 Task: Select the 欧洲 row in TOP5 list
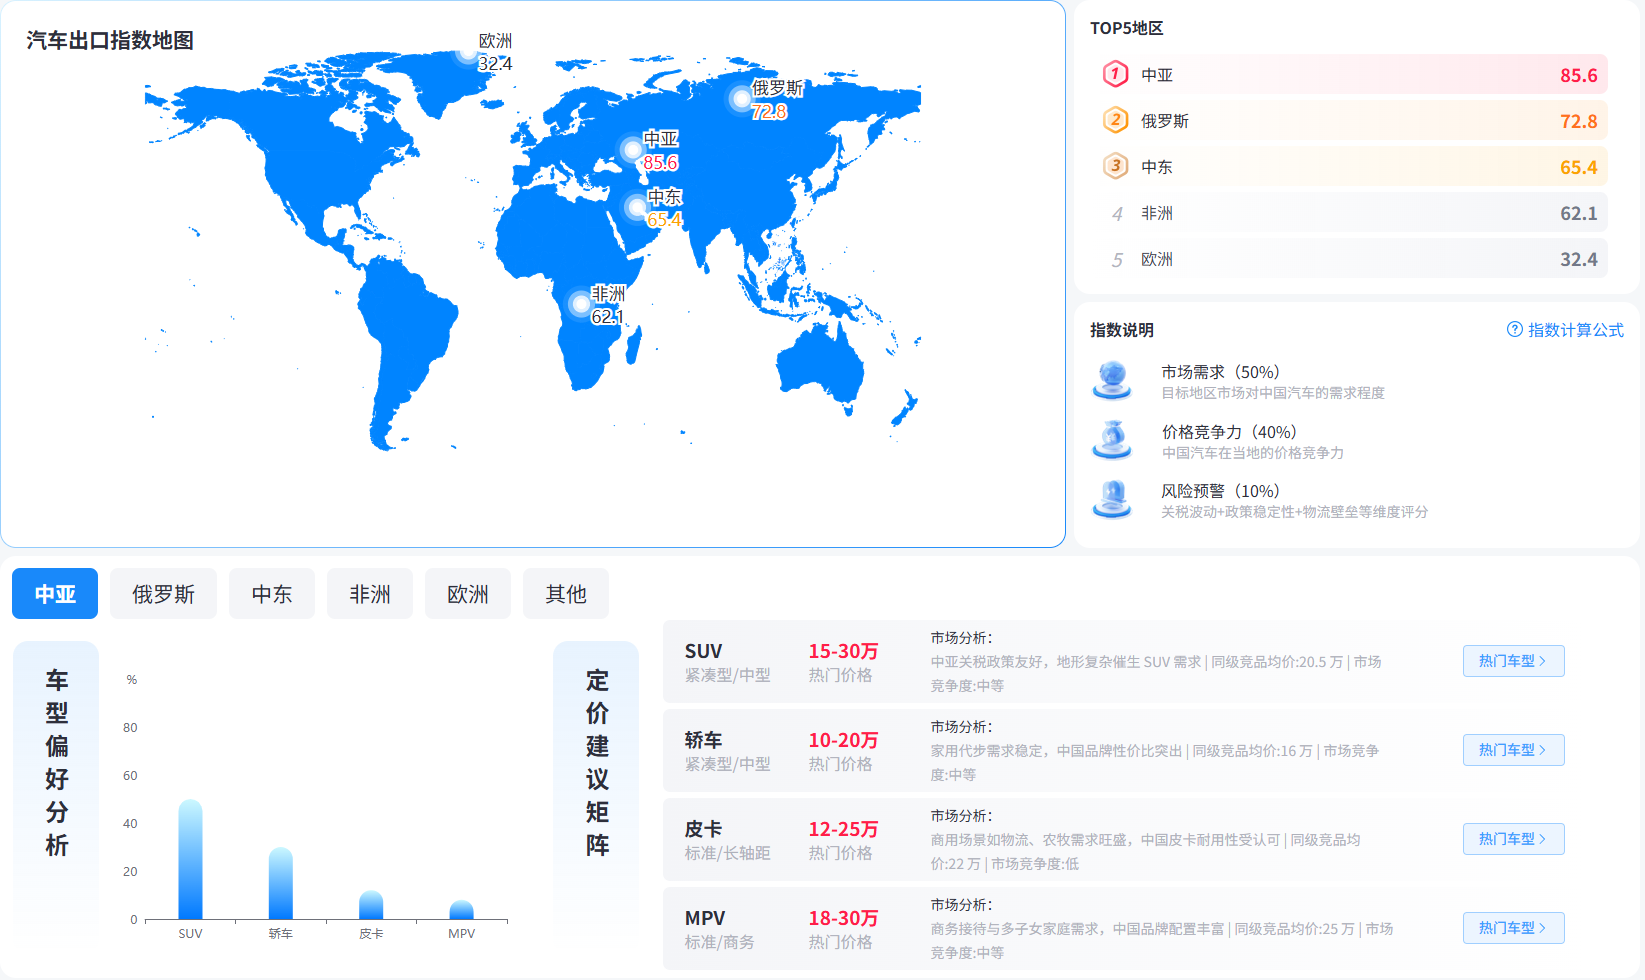tap(1350, 259)
